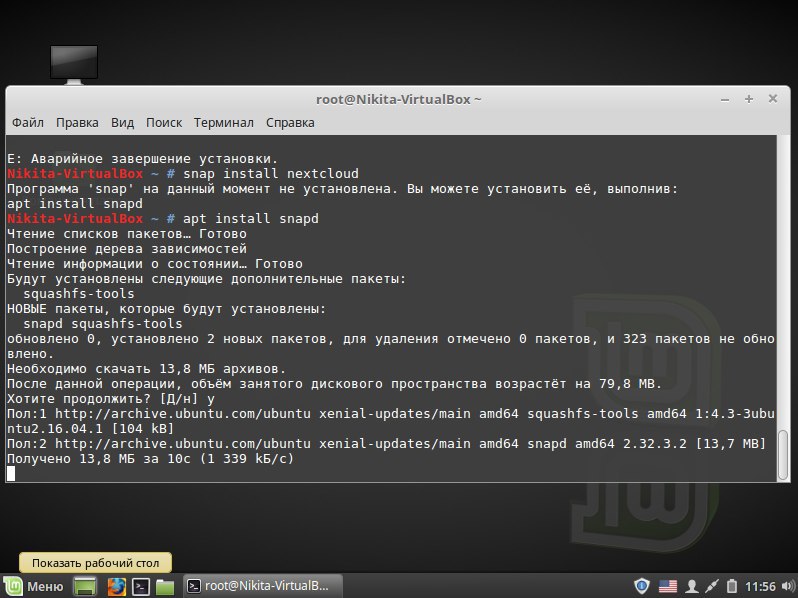Viewport: 798px width, 598px height.
Task: Click 'Необходимо скачать 13,8 МБ архивов.' line
Action: [147, 368]
